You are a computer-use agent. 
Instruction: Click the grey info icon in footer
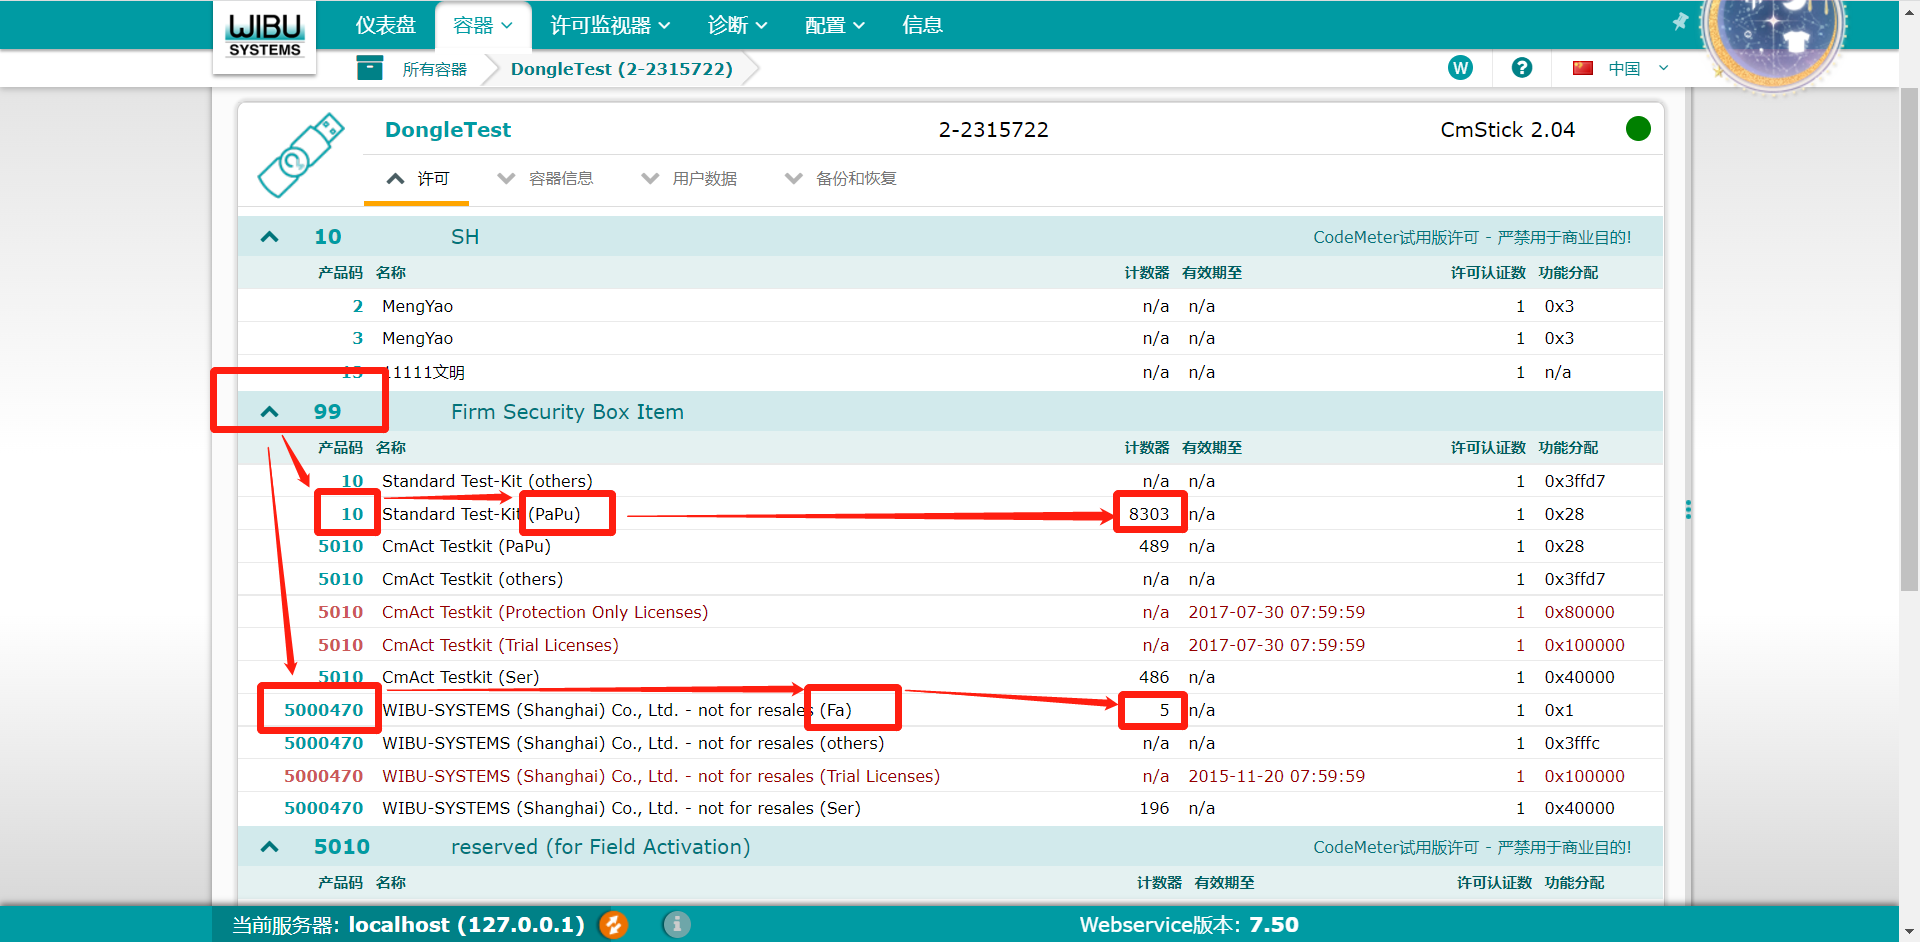point(677,924)
